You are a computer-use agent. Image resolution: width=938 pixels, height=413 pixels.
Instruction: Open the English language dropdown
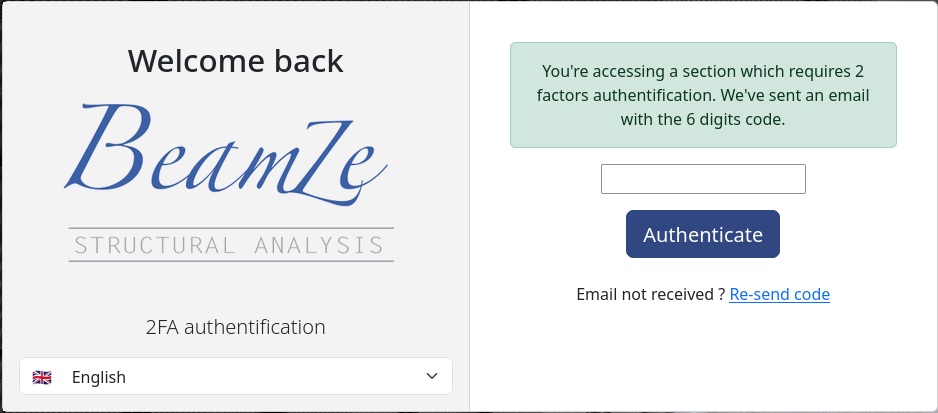(236, 376)
